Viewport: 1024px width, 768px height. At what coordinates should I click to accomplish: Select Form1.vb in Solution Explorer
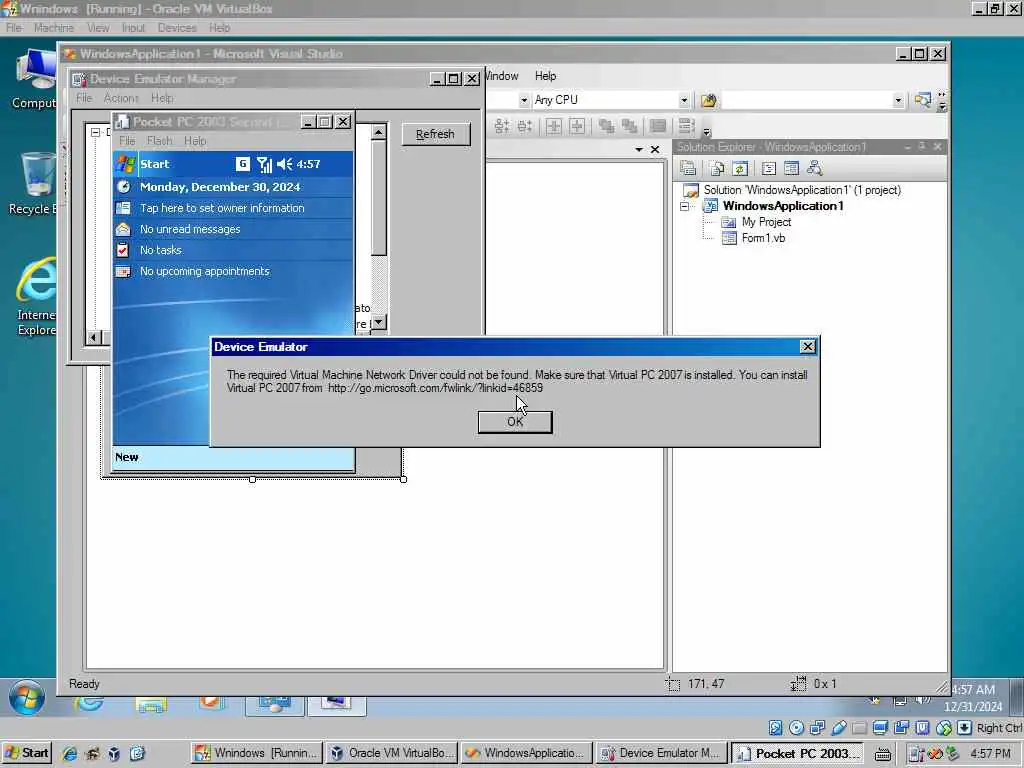763,238
